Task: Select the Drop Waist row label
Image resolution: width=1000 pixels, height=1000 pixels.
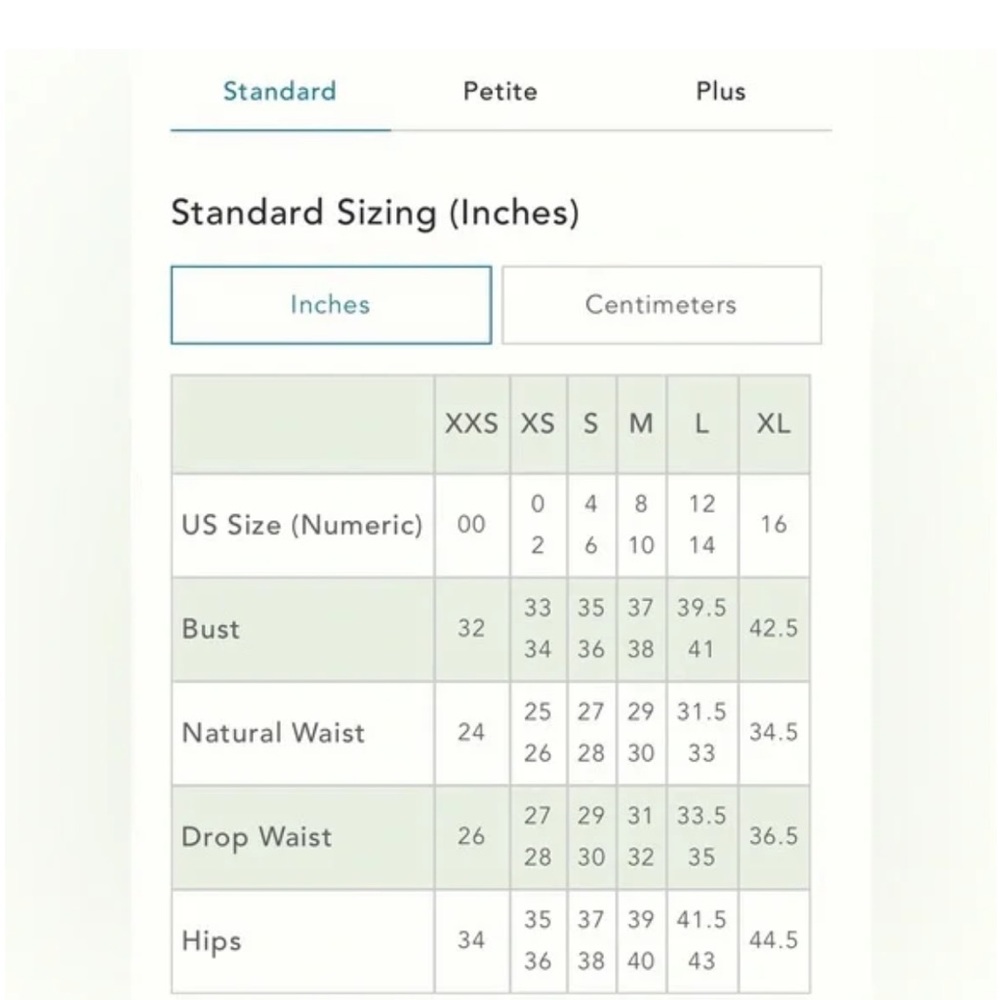Action: pos(256,837)
